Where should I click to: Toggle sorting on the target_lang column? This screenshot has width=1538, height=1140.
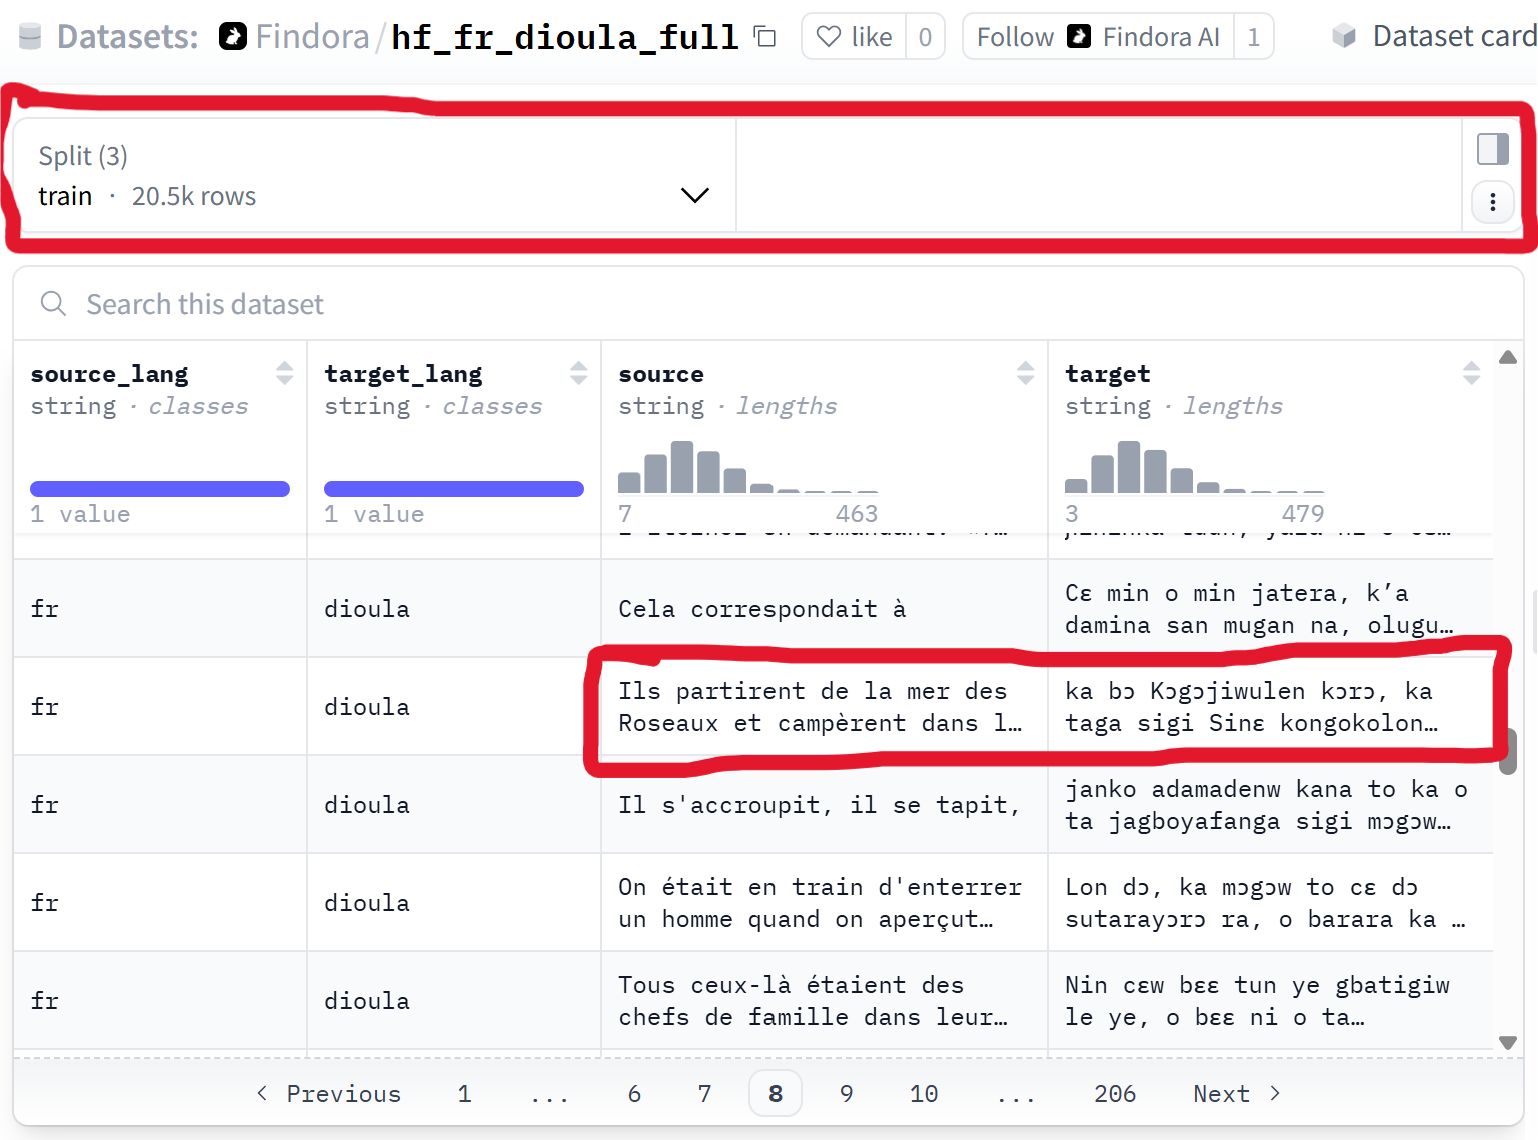[580, 372]
